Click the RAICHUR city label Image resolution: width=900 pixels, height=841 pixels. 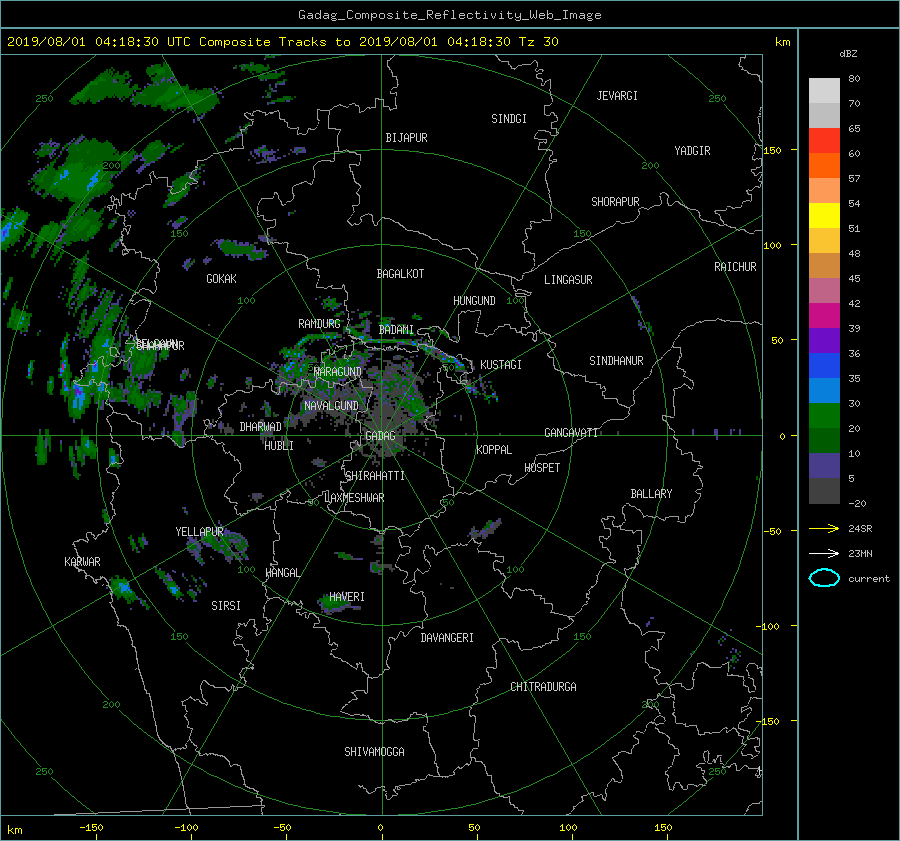(x=735, y=267)
